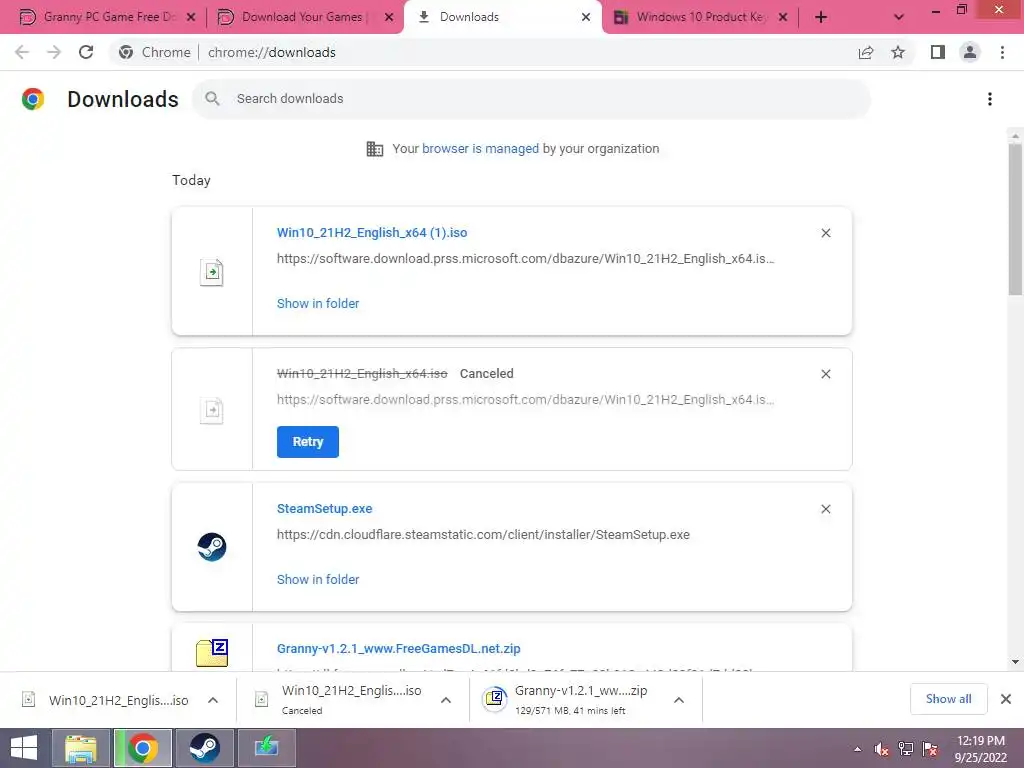Image resolution: width=1024 pixels, height=768 pixels.
Task: Remove the canceled Win10 iso entry from list
Action: click(x=825, y=374)
